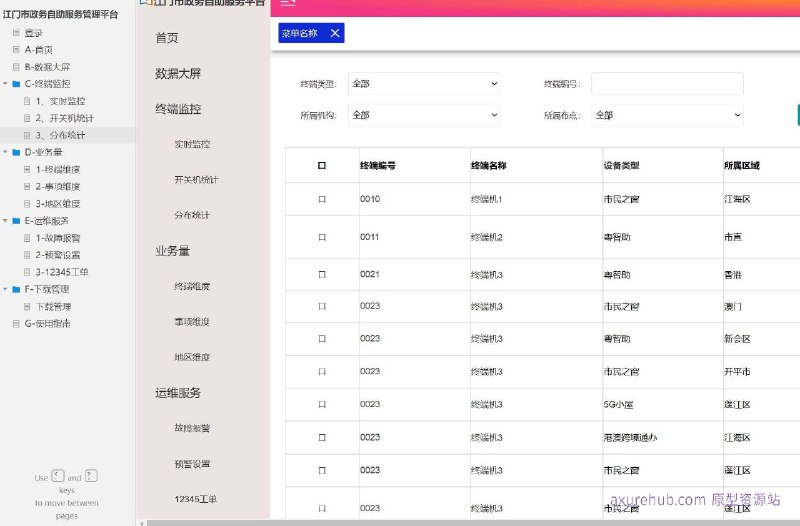The width and height of the screenshot is (800, 526).
Task: Click page icon beside A-首页
Action: click(x=16, y=49)
